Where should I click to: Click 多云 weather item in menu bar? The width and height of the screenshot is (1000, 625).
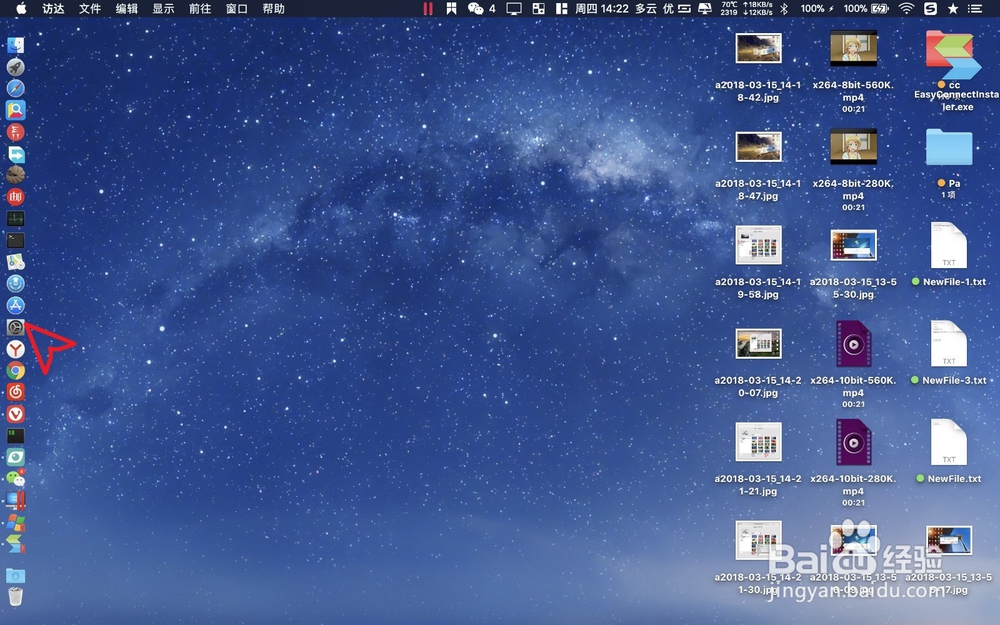pyautogui.click(x=645, y=8)
